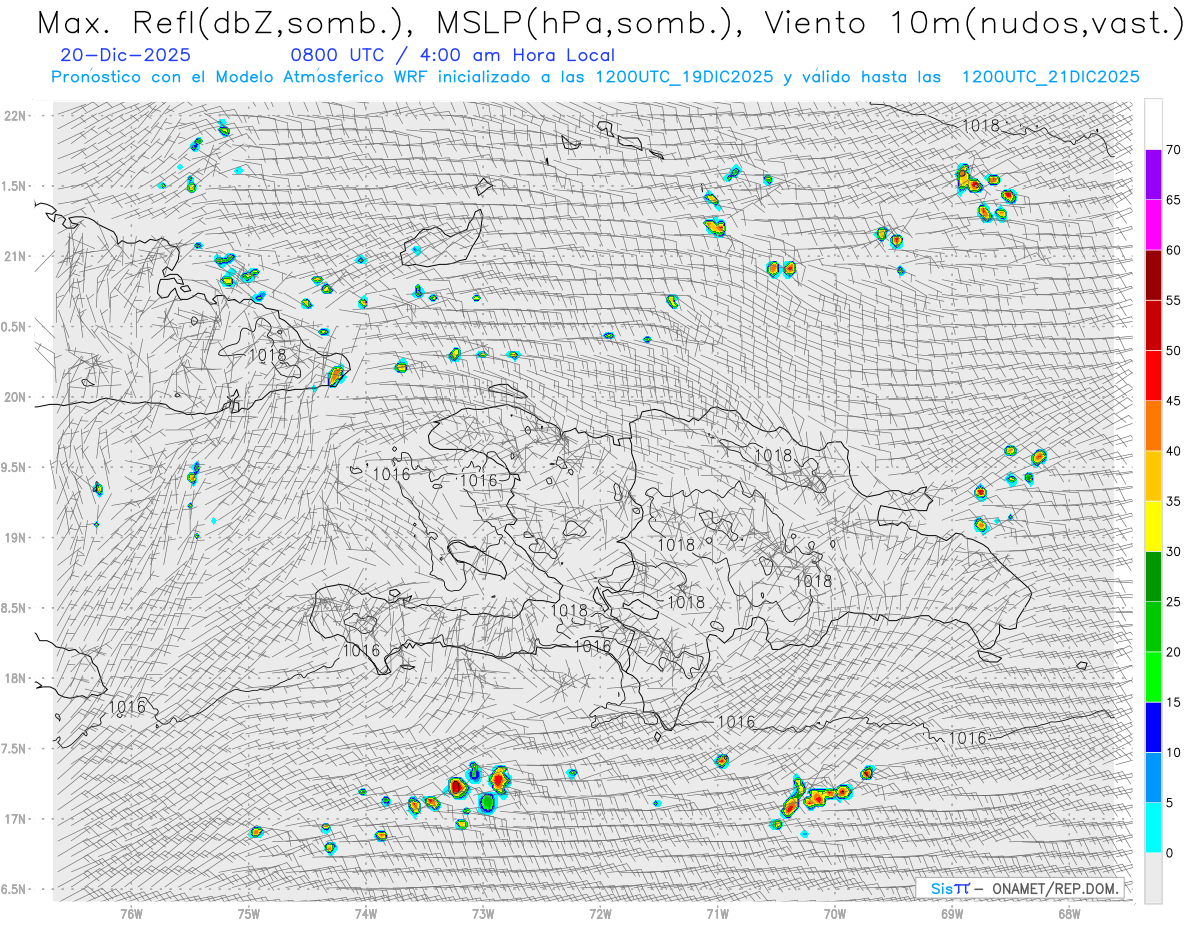The image size is (1200, 927).
Task: Click the colorbar value "45"
Action: click(1174, 401)
